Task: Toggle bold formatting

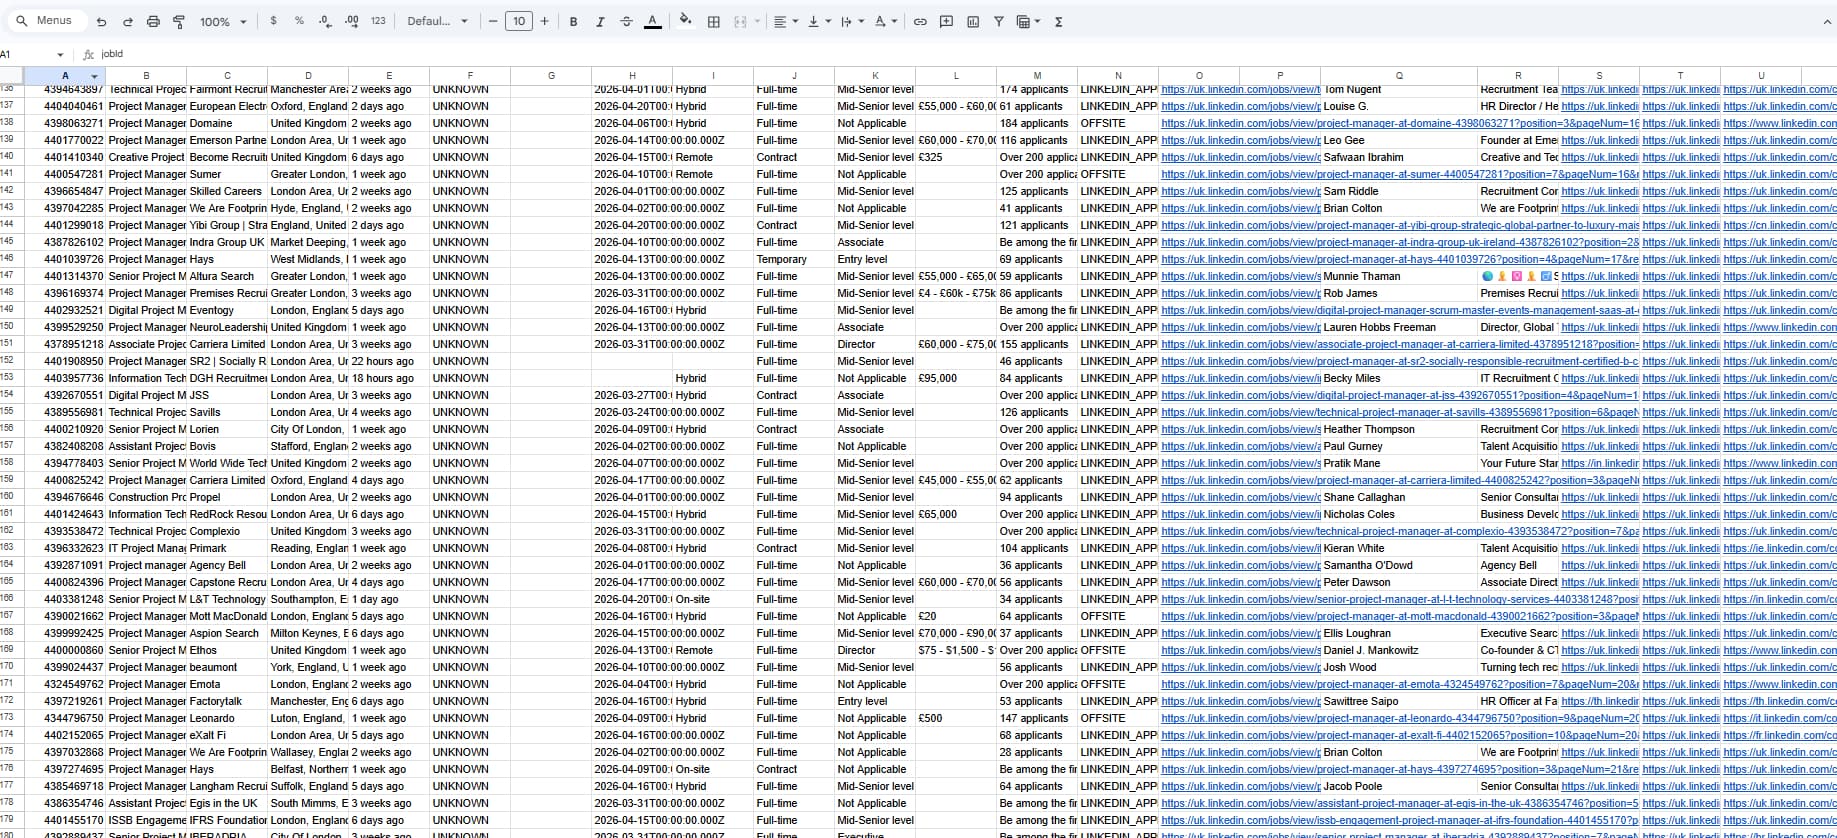Action: point(573,21)
